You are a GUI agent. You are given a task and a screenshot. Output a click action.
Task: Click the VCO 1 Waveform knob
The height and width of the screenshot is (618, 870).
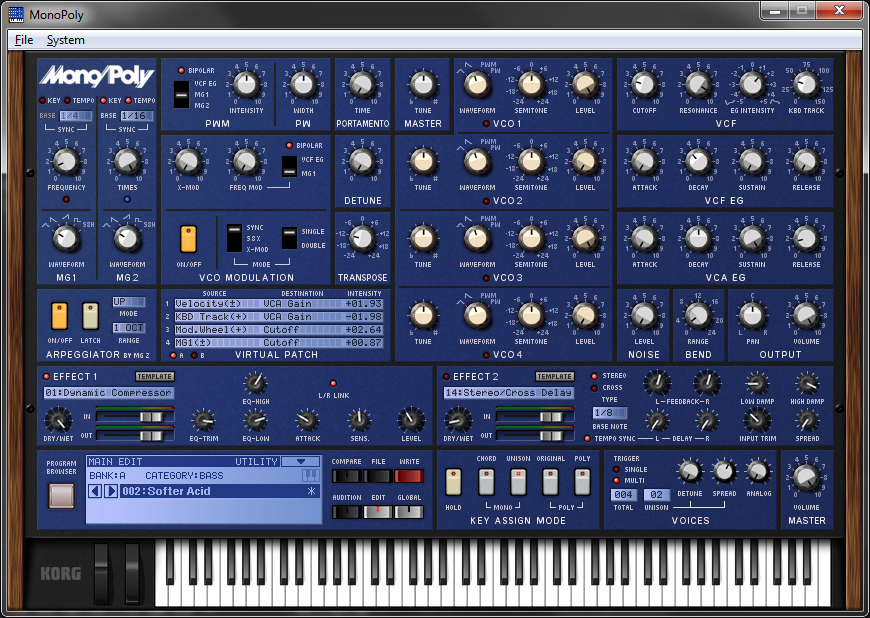pyautogui.click(x=477, y=85)
